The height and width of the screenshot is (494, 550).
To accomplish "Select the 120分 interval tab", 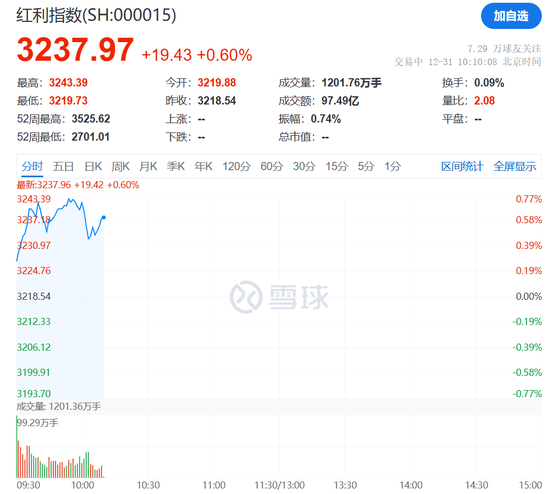I will pos(236,166).
